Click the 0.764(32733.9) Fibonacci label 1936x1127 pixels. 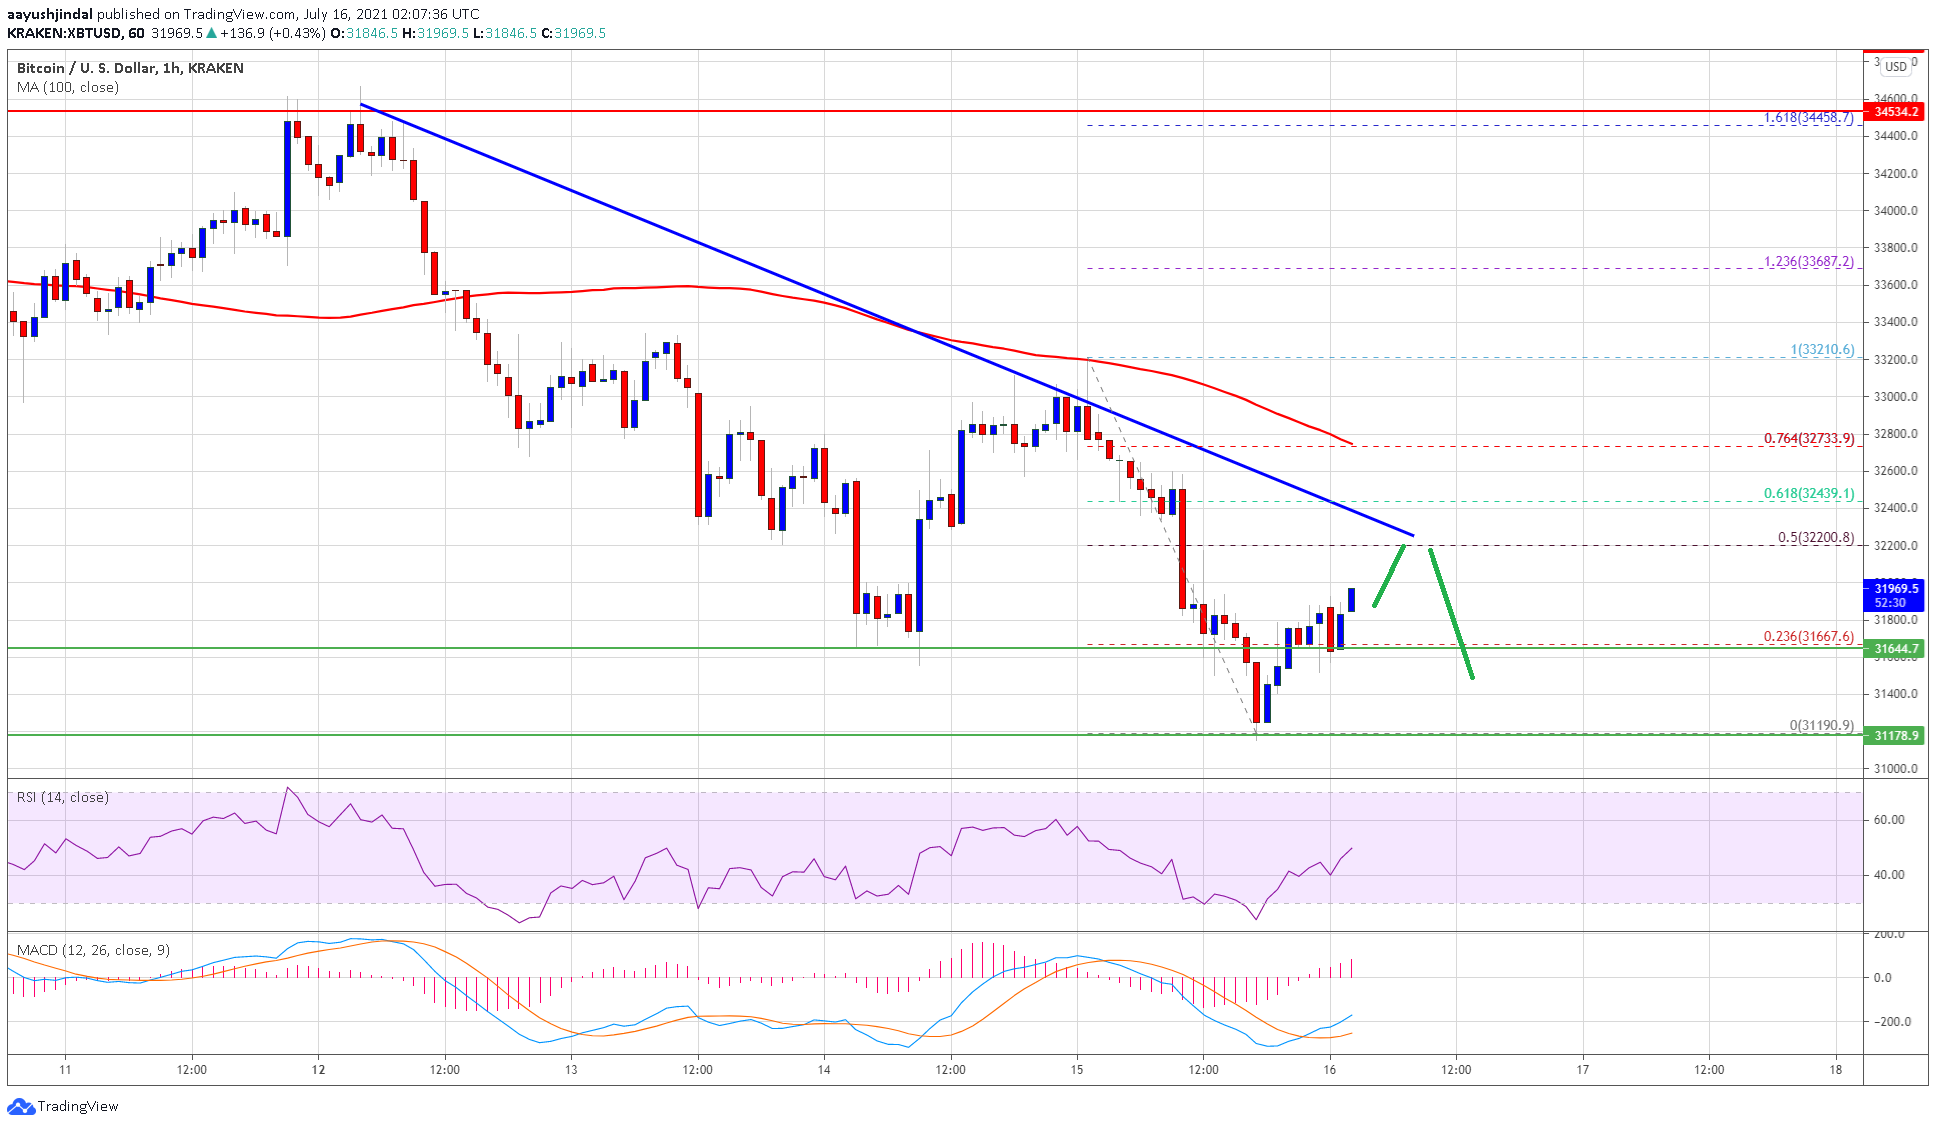click(x=1808, y=438)
